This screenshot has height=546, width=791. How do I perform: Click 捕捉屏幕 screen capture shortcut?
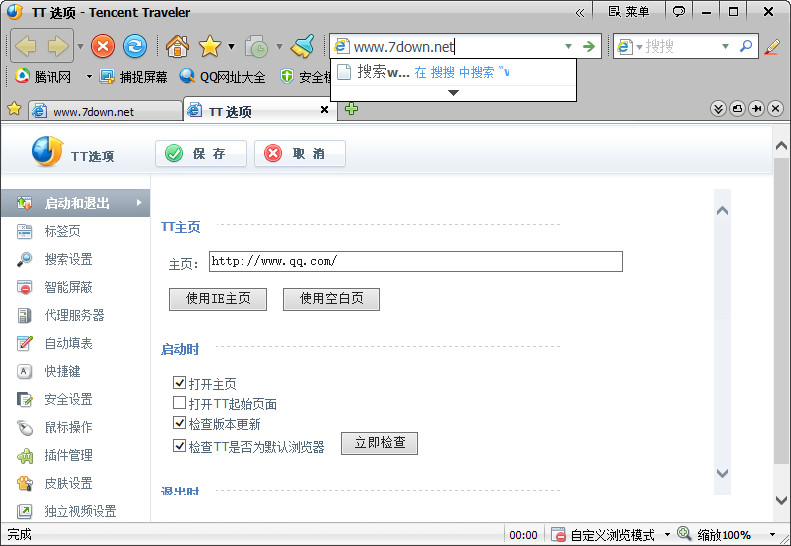coord(134,77)
